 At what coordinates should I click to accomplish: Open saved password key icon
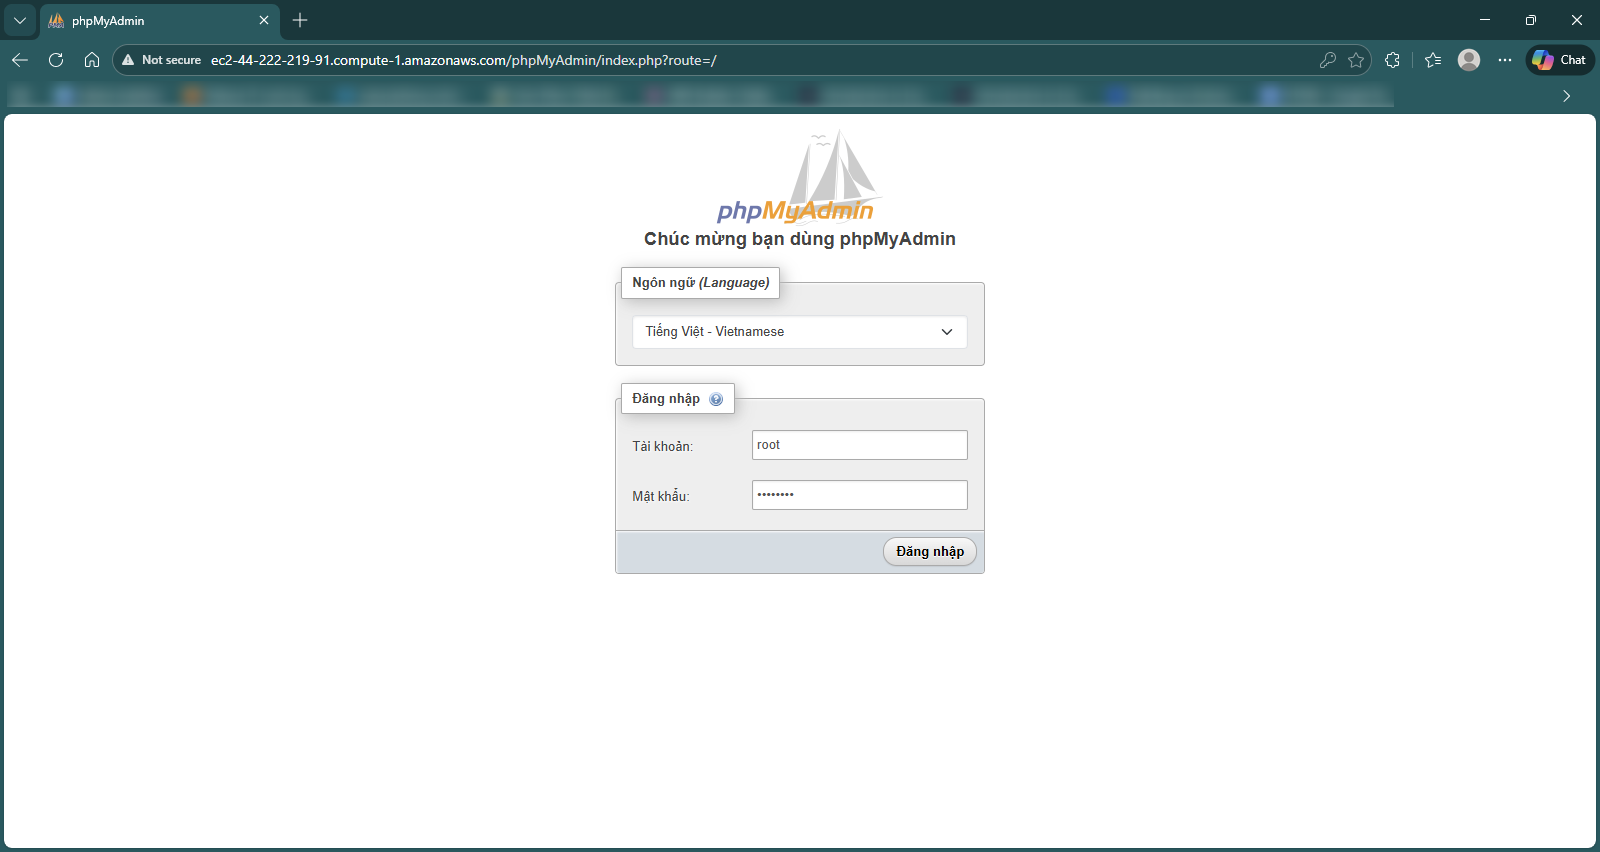point(1328,60)
